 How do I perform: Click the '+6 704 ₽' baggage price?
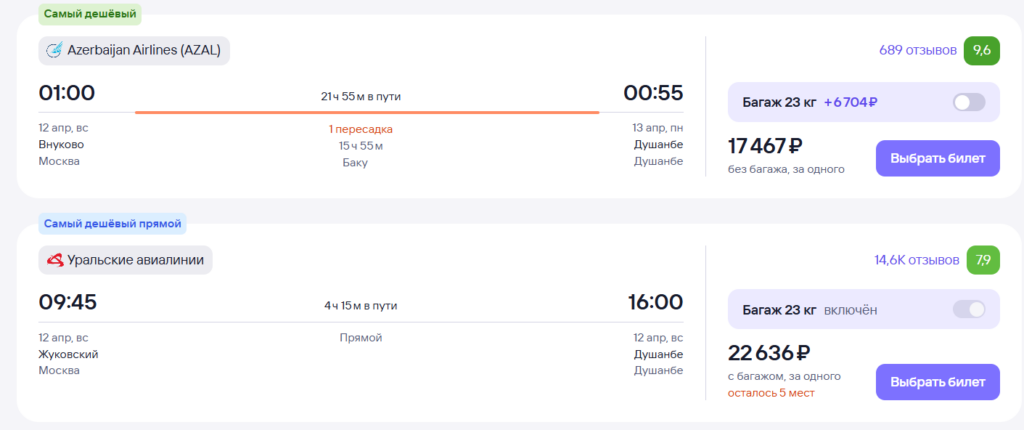point(850,102)
